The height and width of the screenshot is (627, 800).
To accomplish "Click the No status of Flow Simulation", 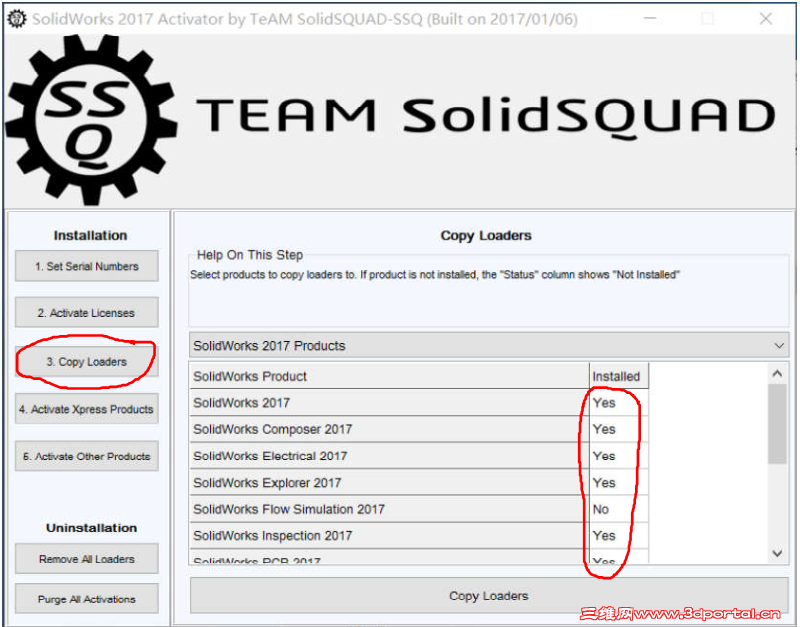I will [601, 509].
